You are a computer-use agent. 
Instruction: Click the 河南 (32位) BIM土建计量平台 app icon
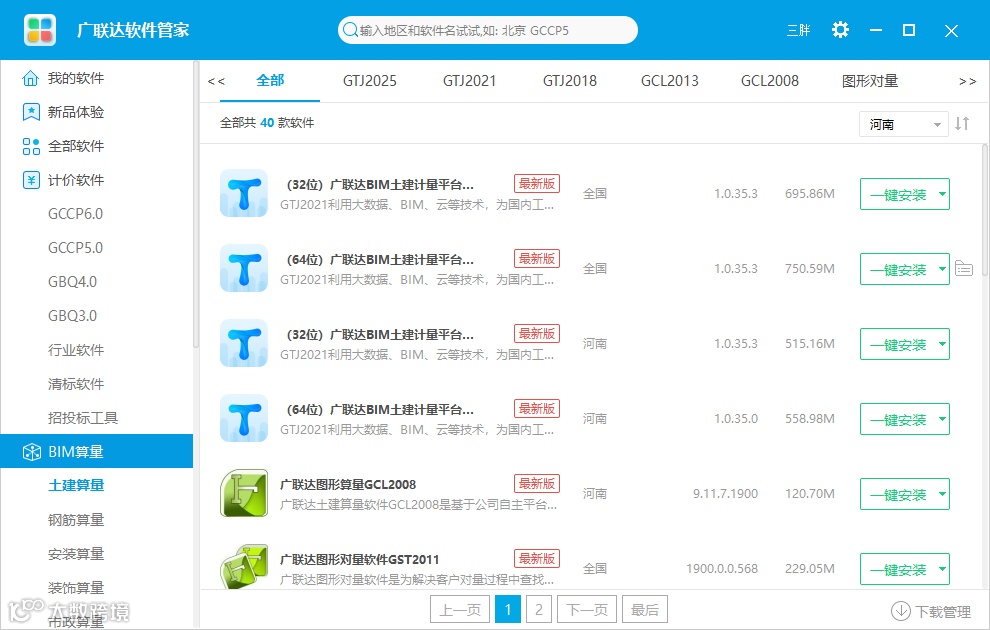(x=244, y=343)
